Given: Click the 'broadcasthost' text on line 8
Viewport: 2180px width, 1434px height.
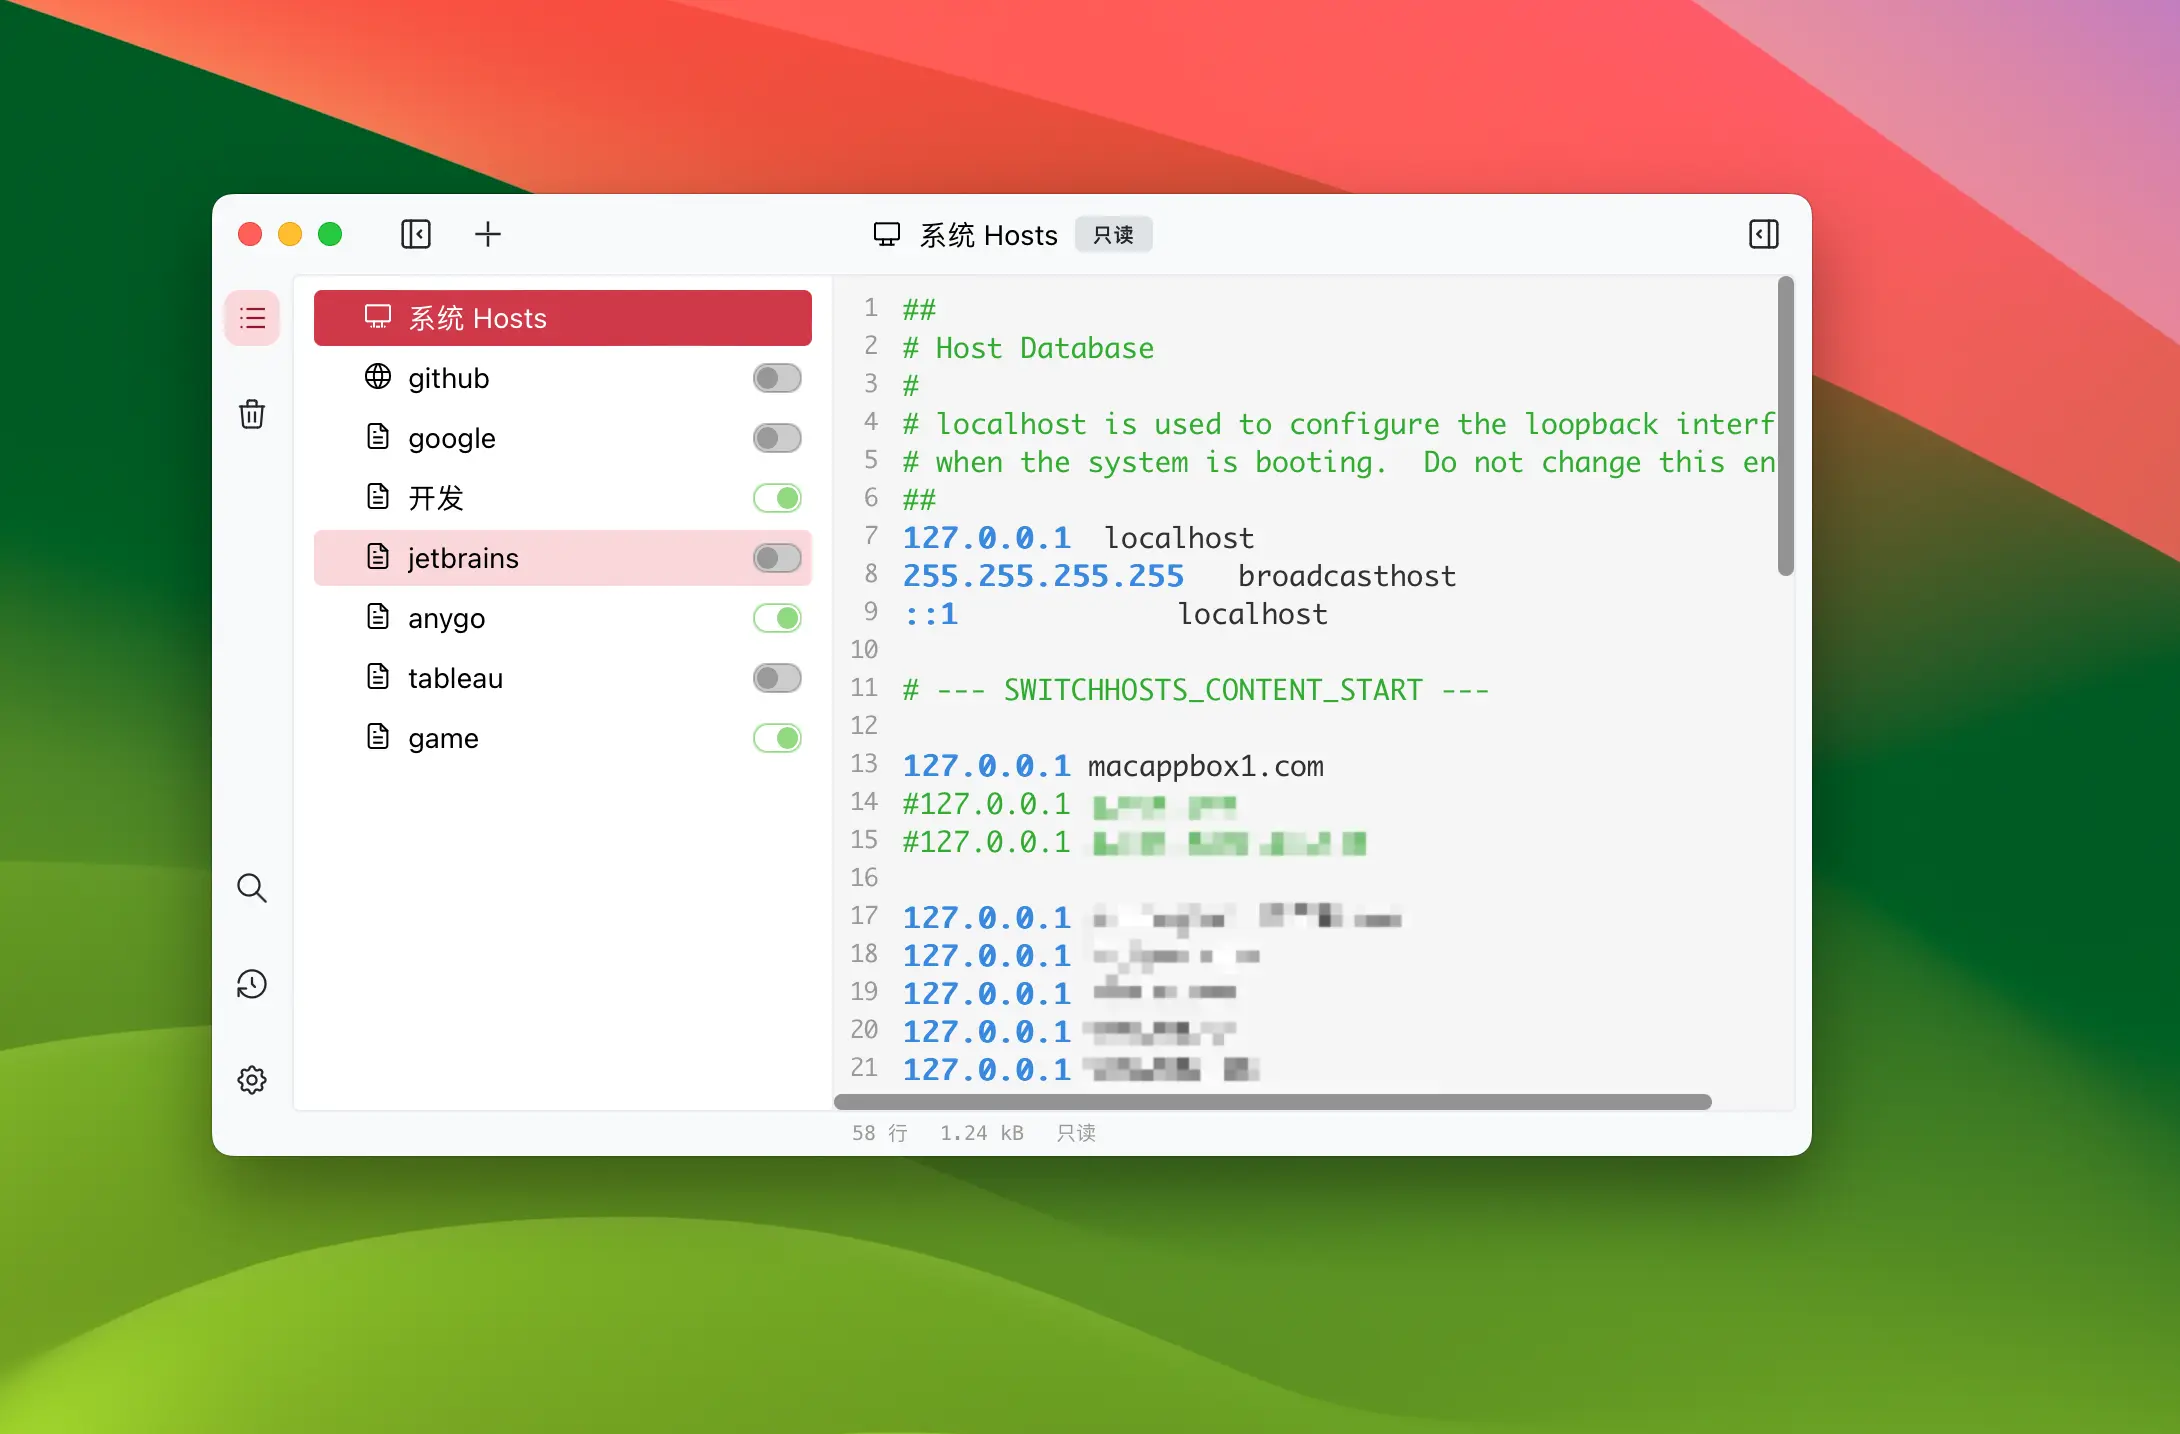Looking at the screenshot, I should pyautogui.click(x=1347, y=576).
